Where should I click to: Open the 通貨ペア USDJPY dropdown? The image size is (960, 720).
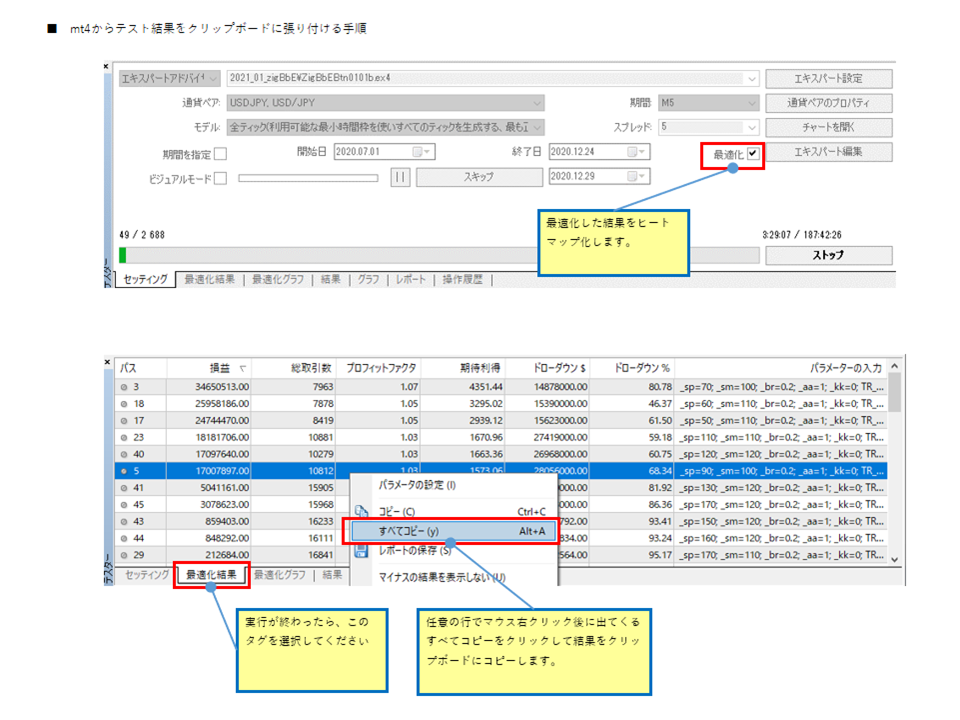(x=537, y=103)
